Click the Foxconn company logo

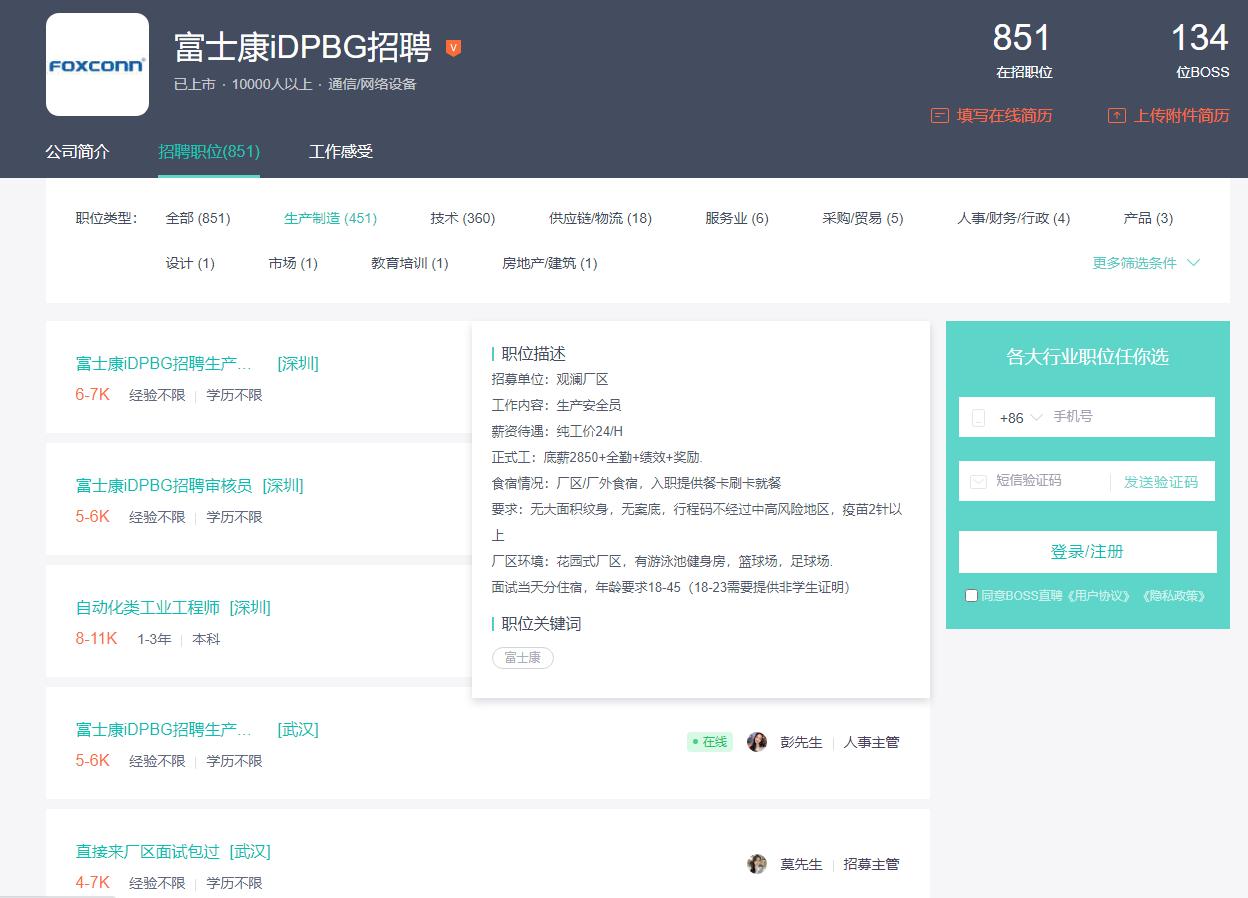(x=97, y=65)
